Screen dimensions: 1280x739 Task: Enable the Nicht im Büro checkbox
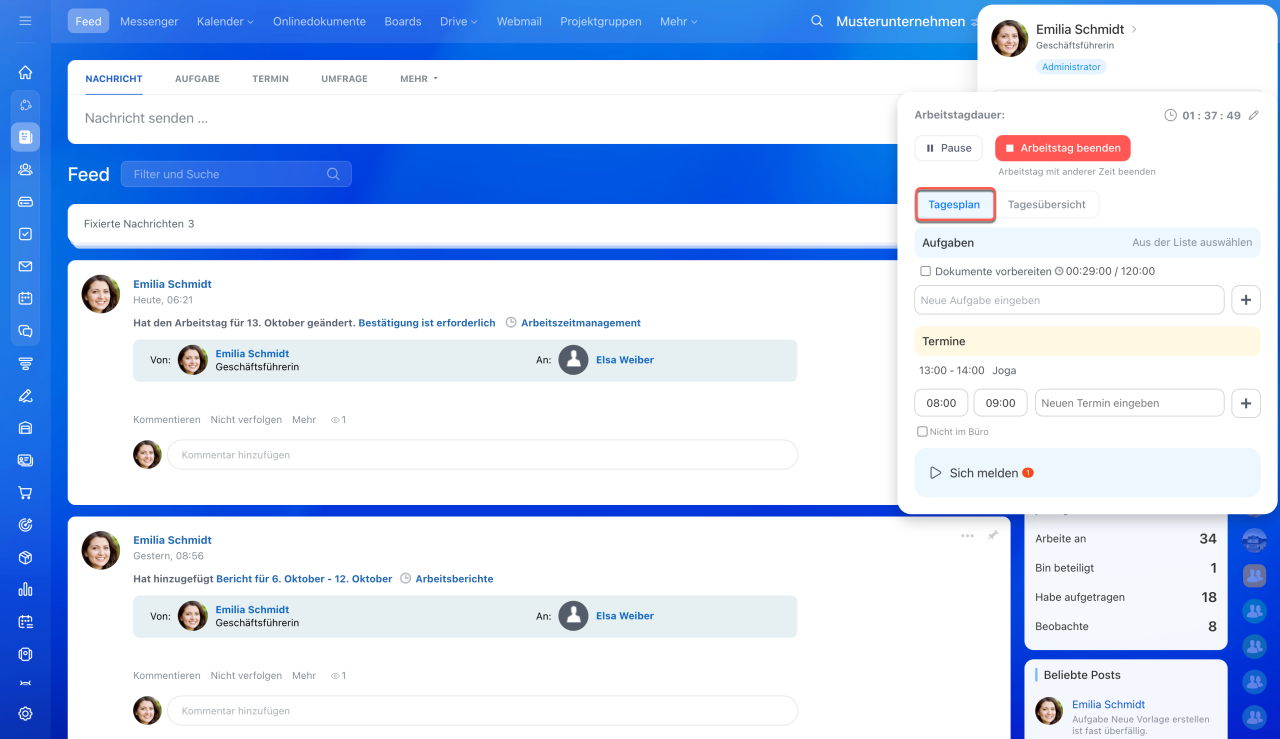pyautogui.click(x=922, y=432)
